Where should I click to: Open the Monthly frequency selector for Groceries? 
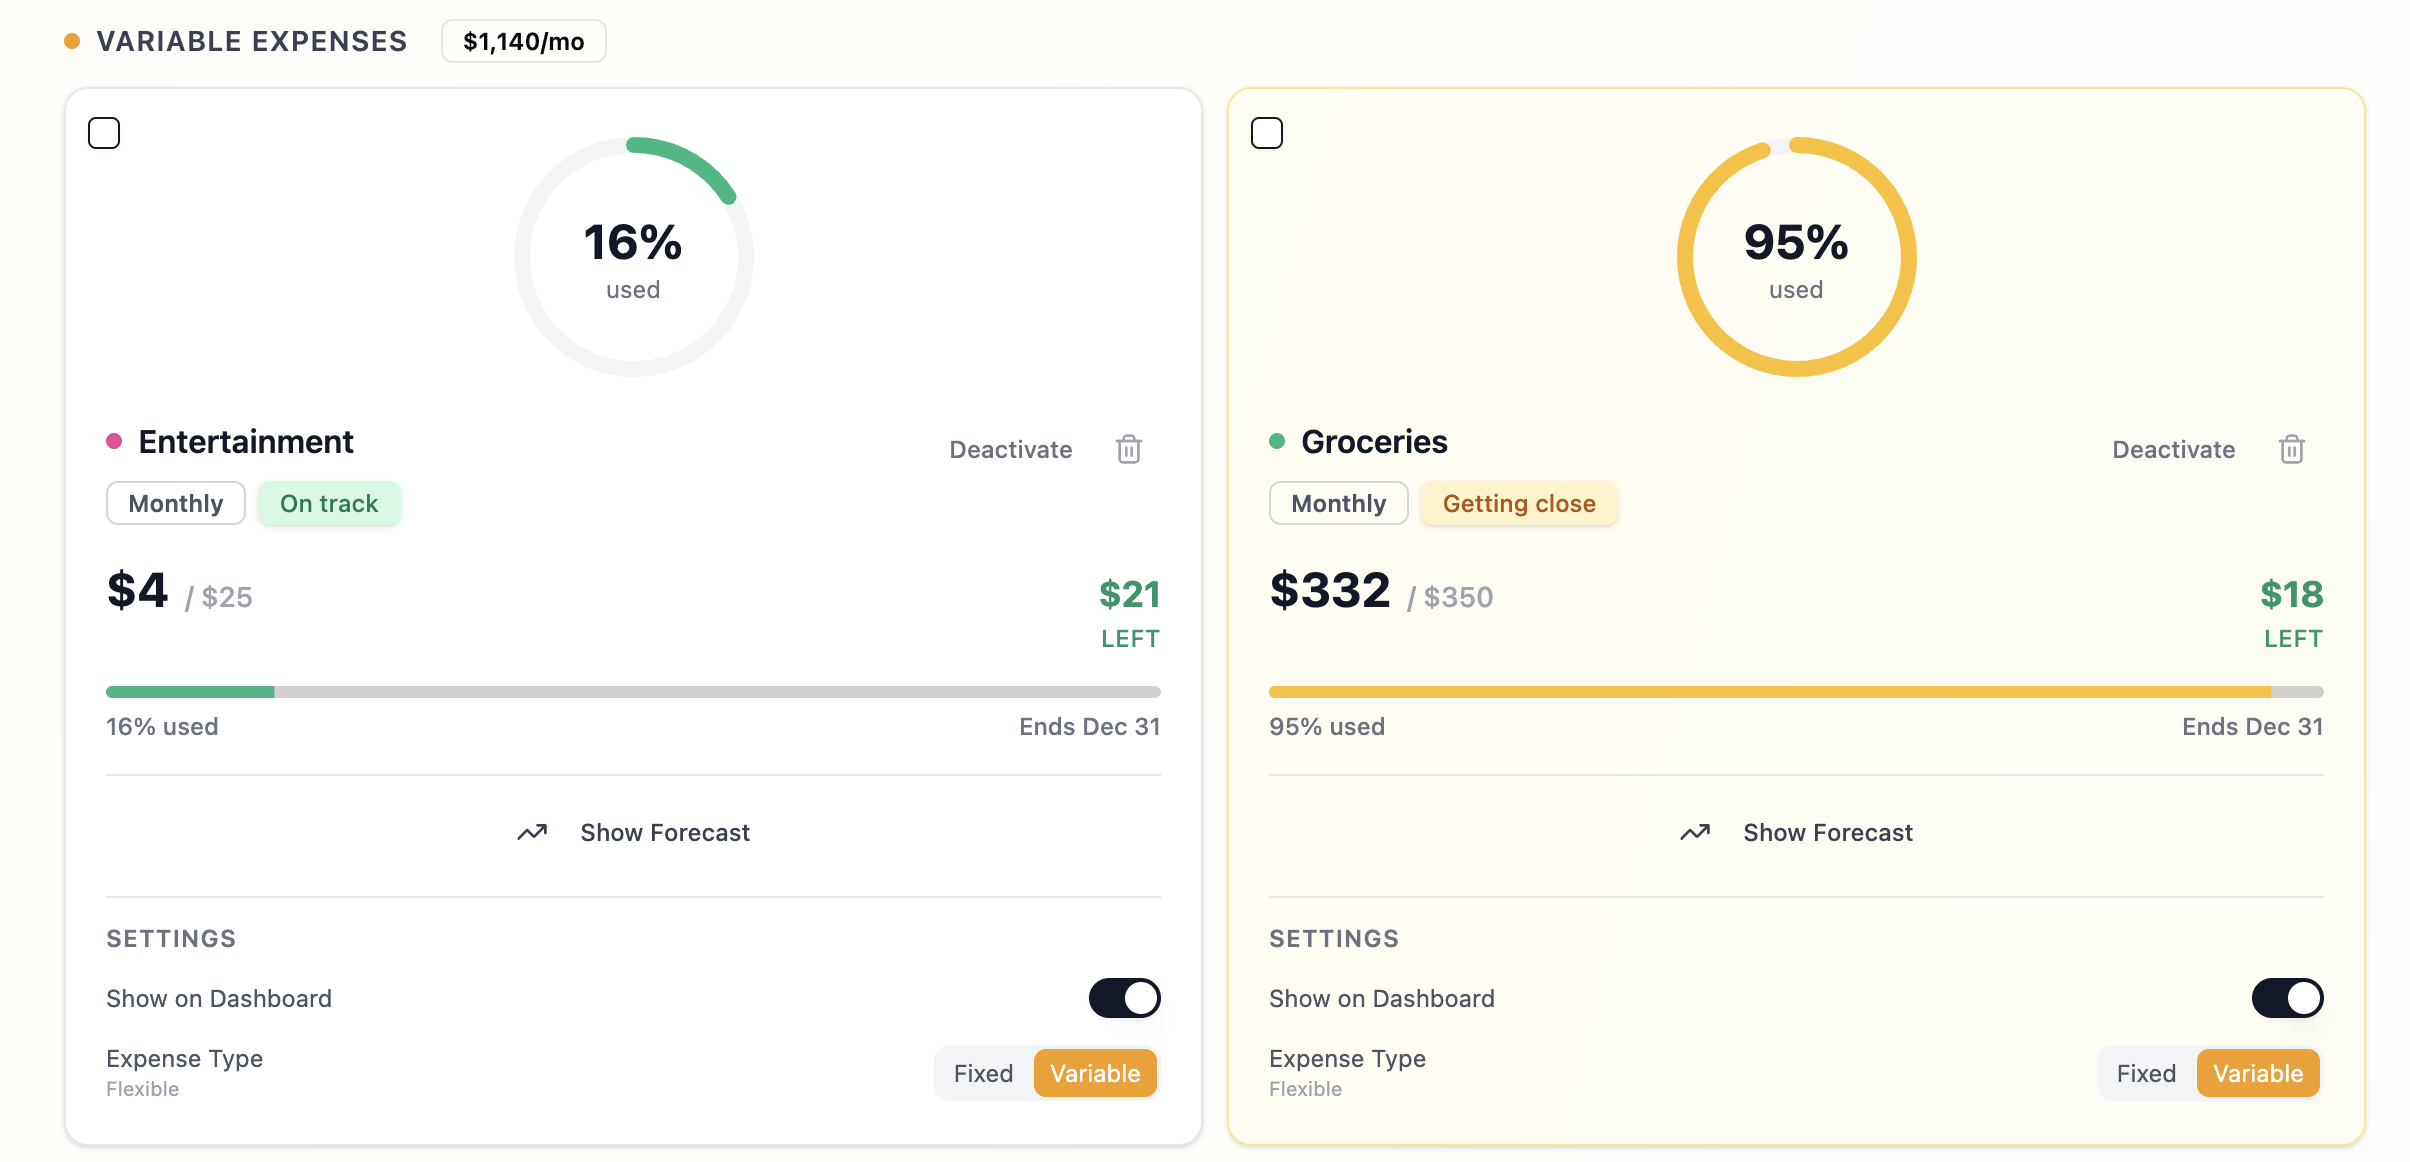click(x=1339, y=503)
